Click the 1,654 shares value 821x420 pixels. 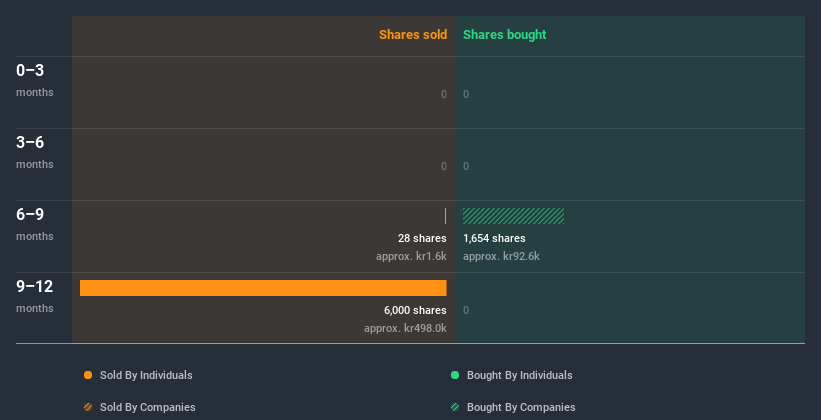[x=494, y=238]
